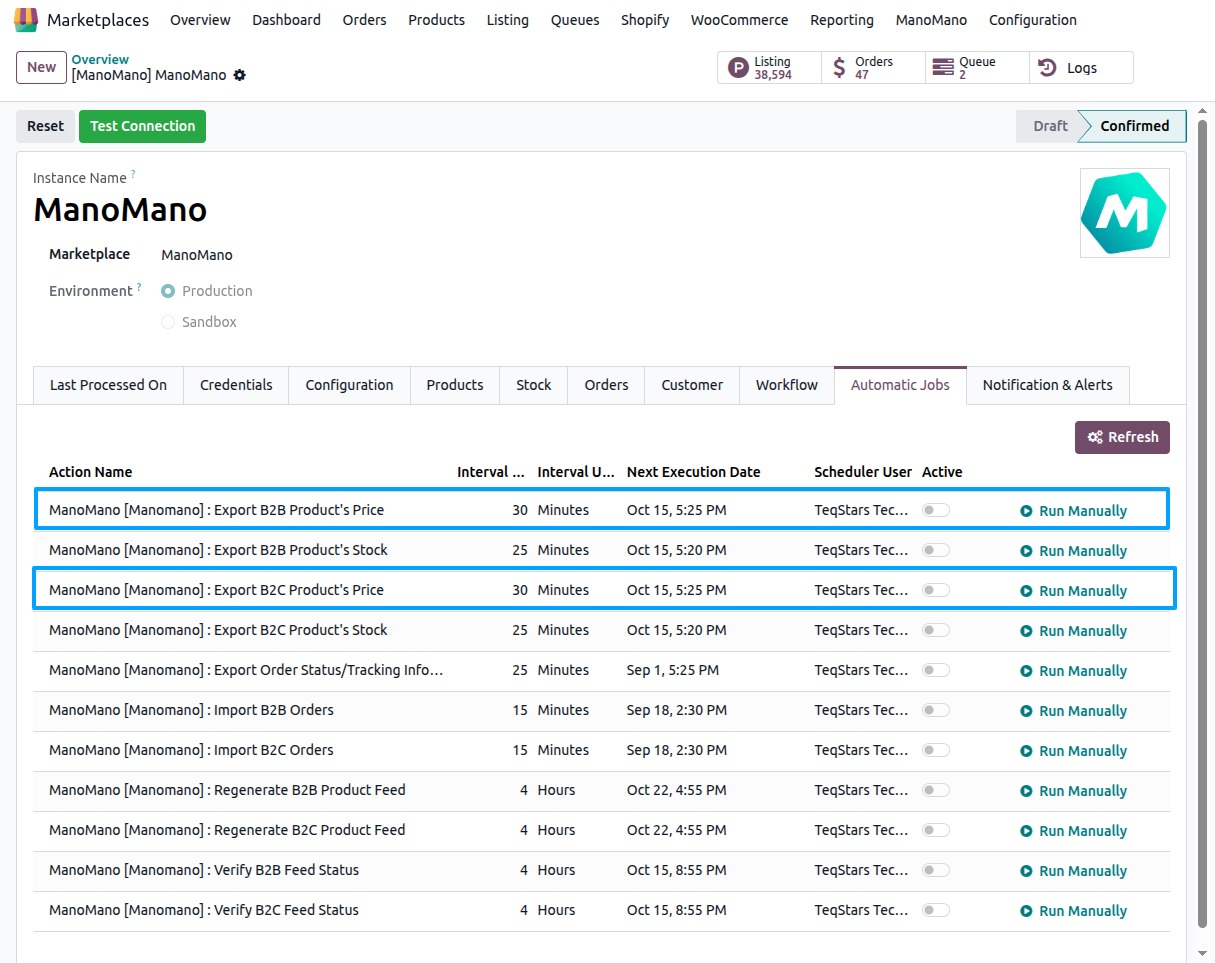Toggle Active for Export Order Status/Tracking
The width and height of the screenshot is (1215, 963).
[x=936, y=670]
